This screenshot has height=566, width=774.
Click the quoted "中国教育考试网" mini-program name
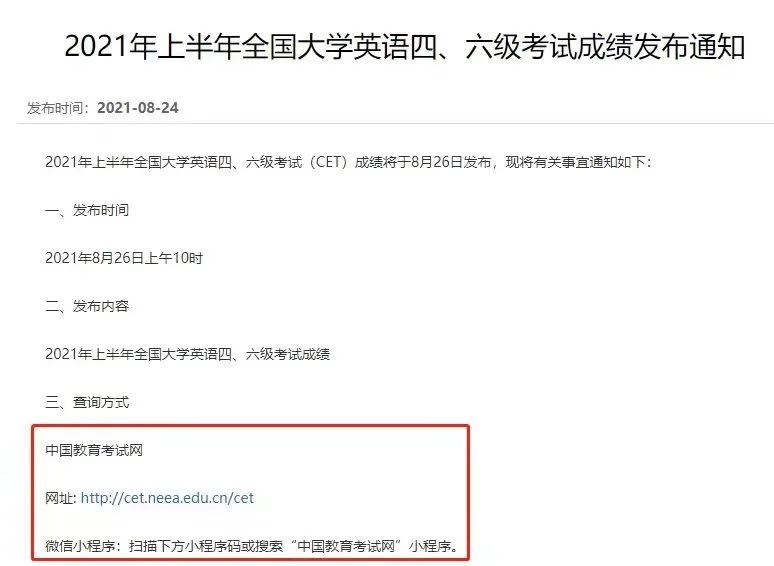347,546
